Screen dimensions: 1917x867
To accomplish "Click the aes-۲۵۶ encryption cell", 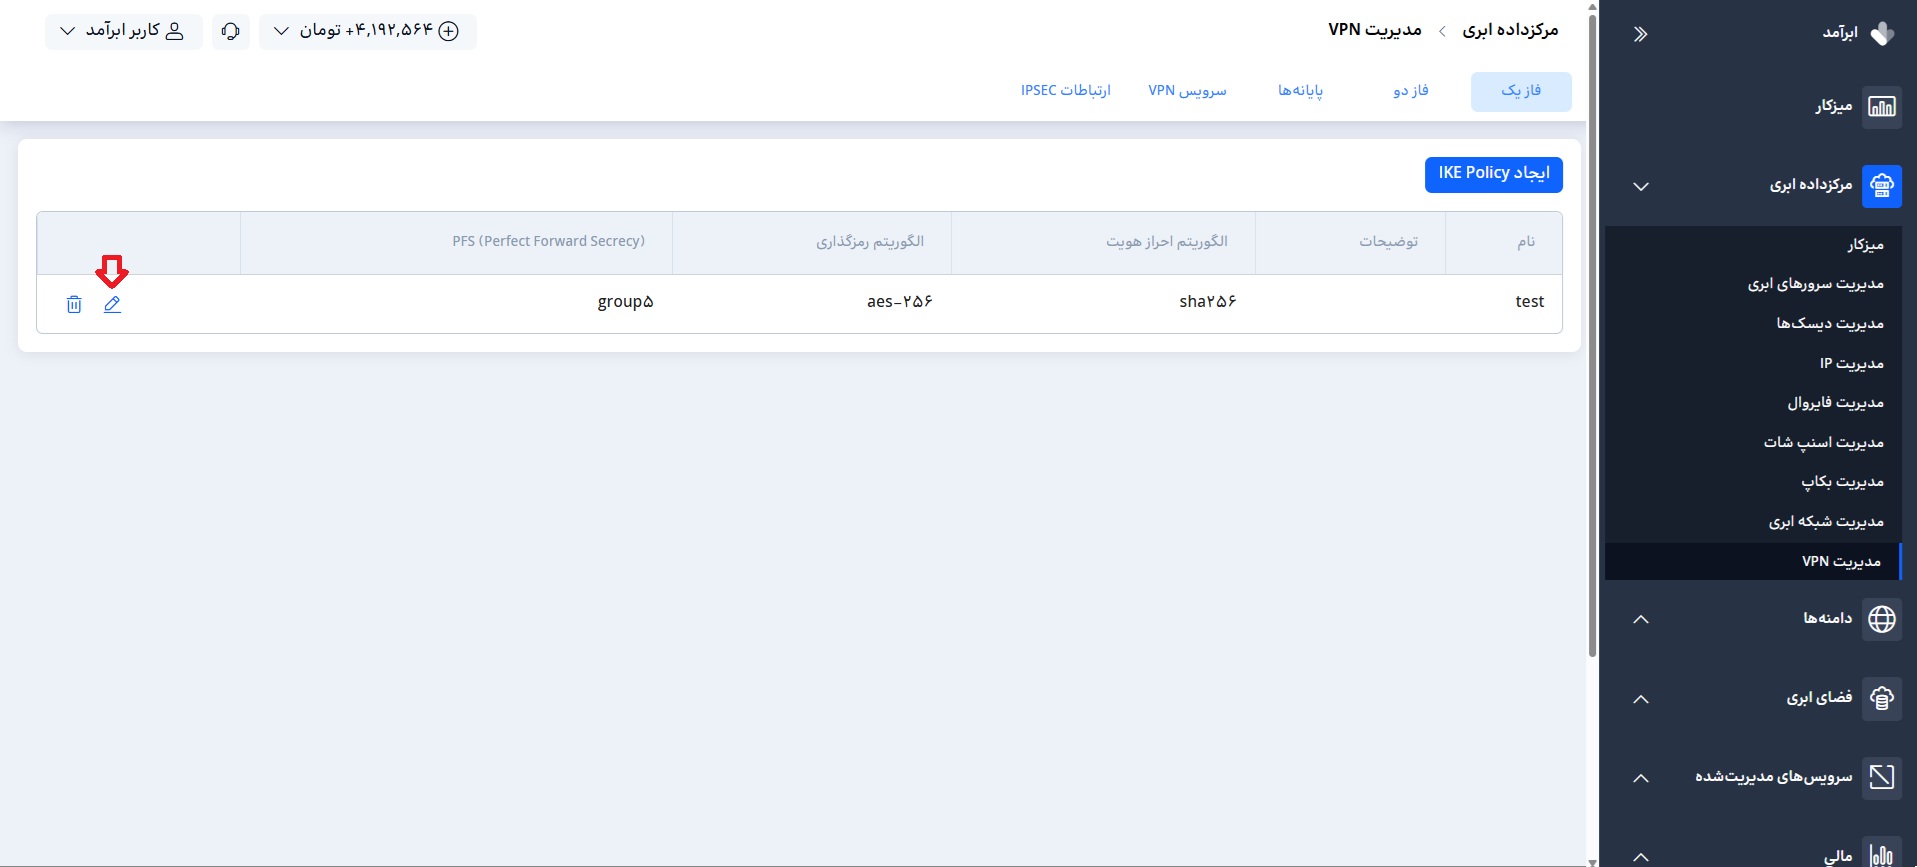I will click(x=899, y=302).
